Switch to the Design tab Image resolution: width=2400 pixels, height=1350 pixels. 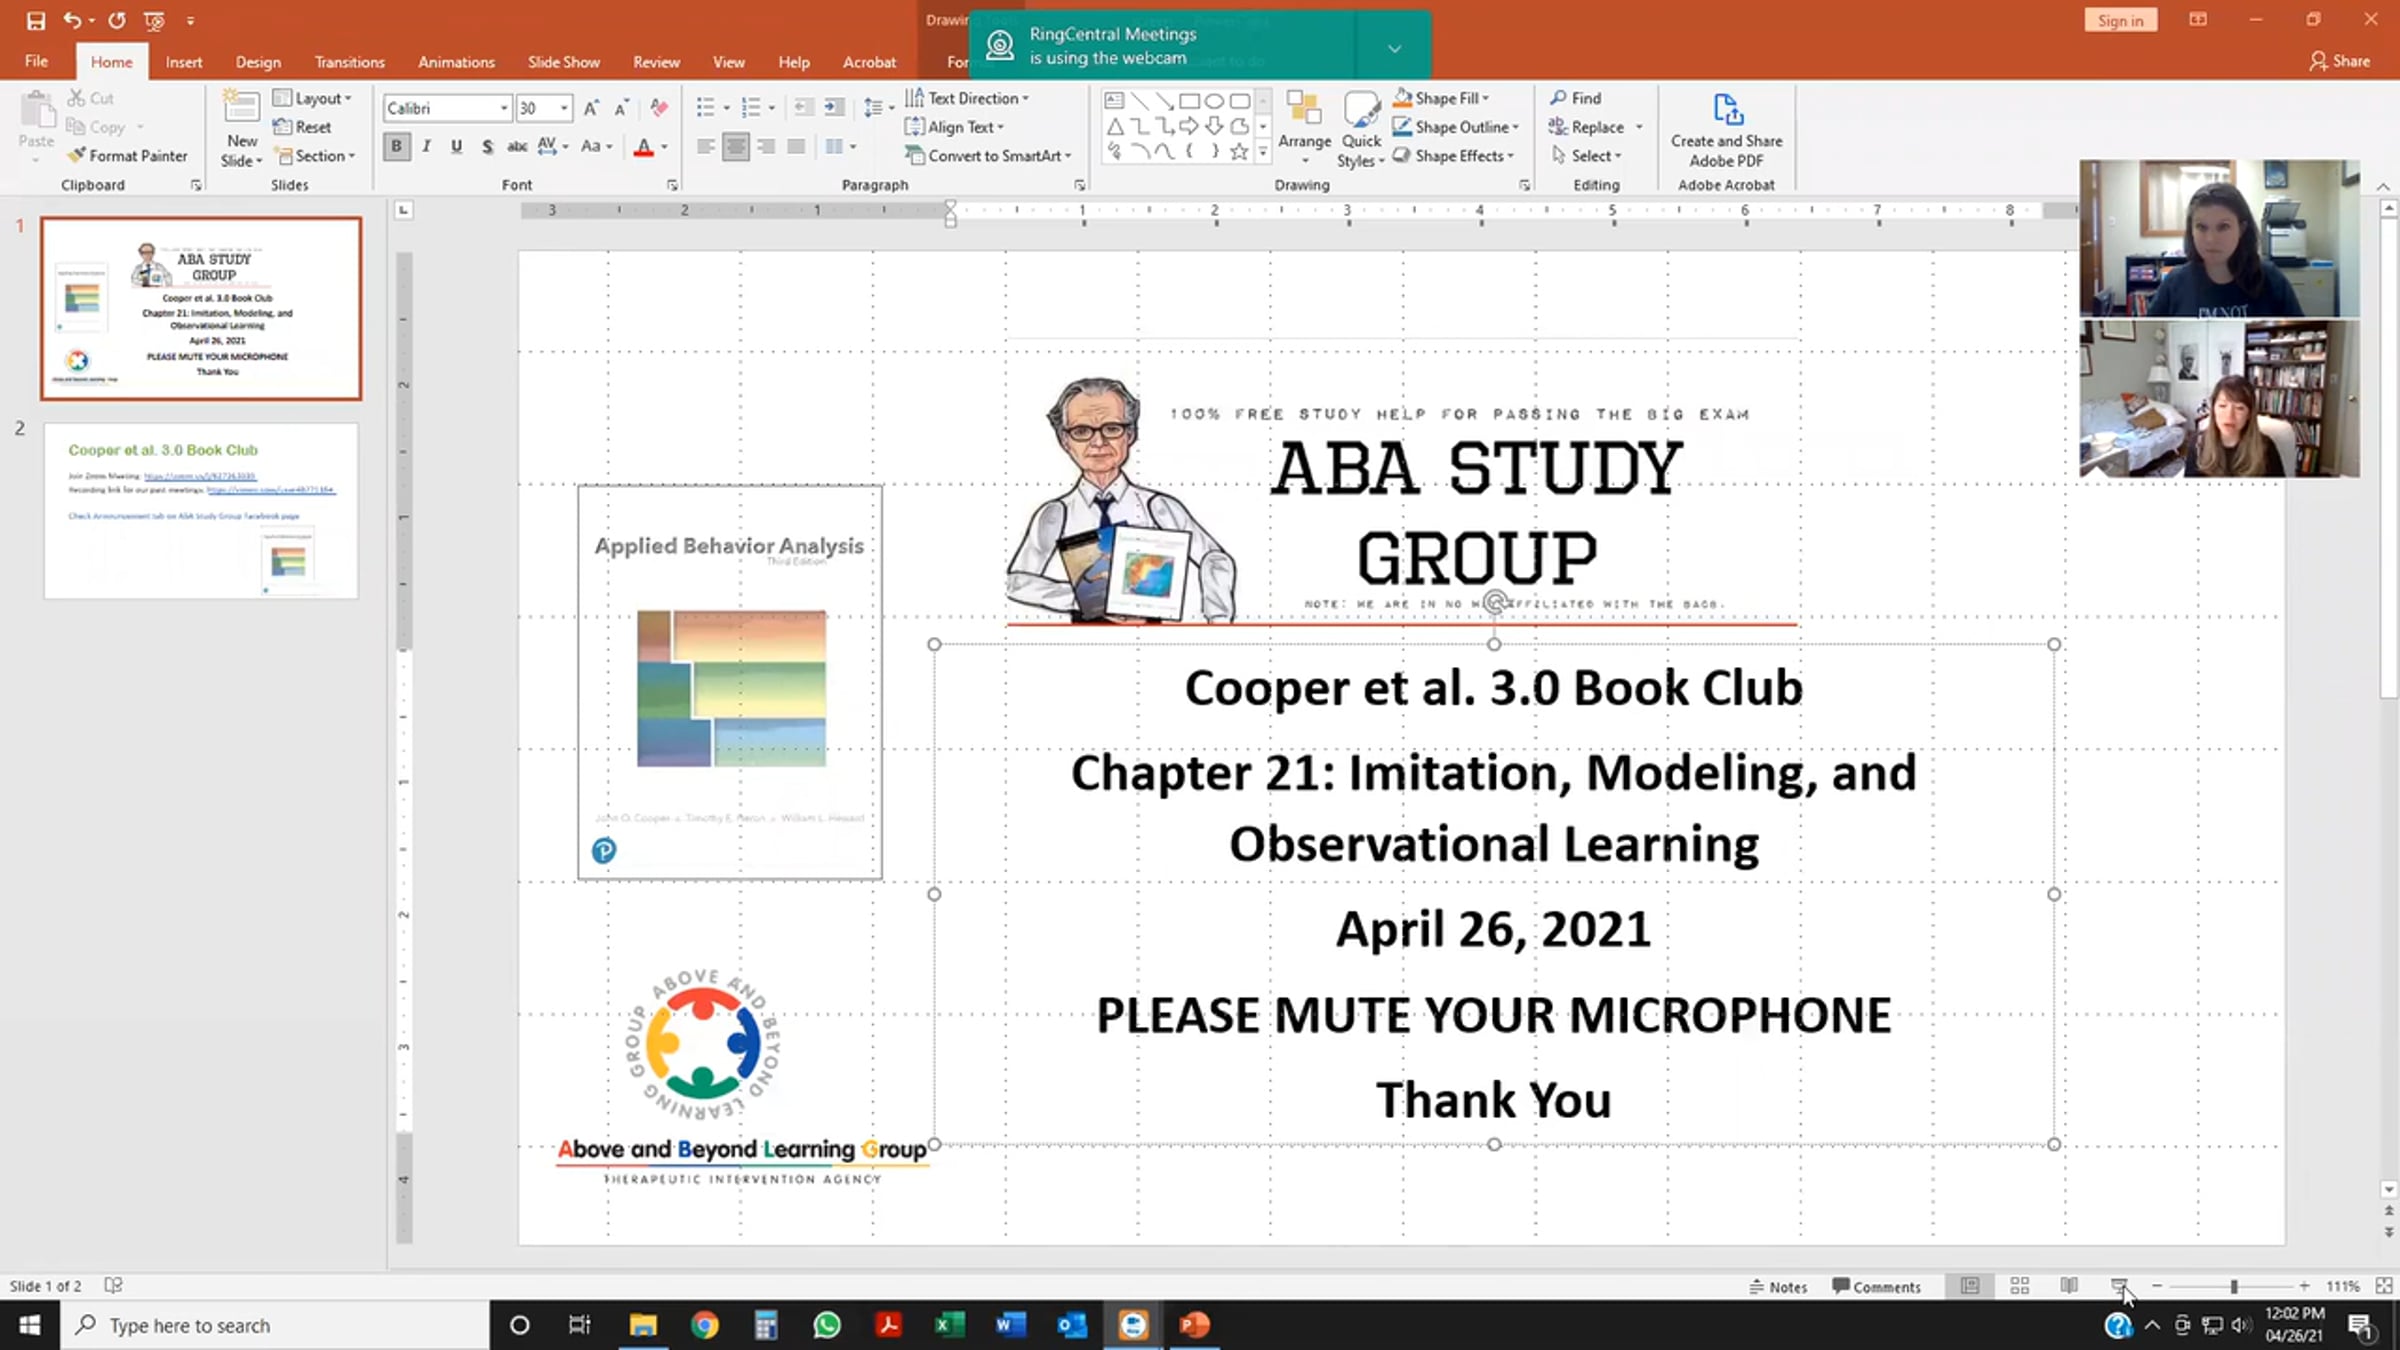[258, 62]
